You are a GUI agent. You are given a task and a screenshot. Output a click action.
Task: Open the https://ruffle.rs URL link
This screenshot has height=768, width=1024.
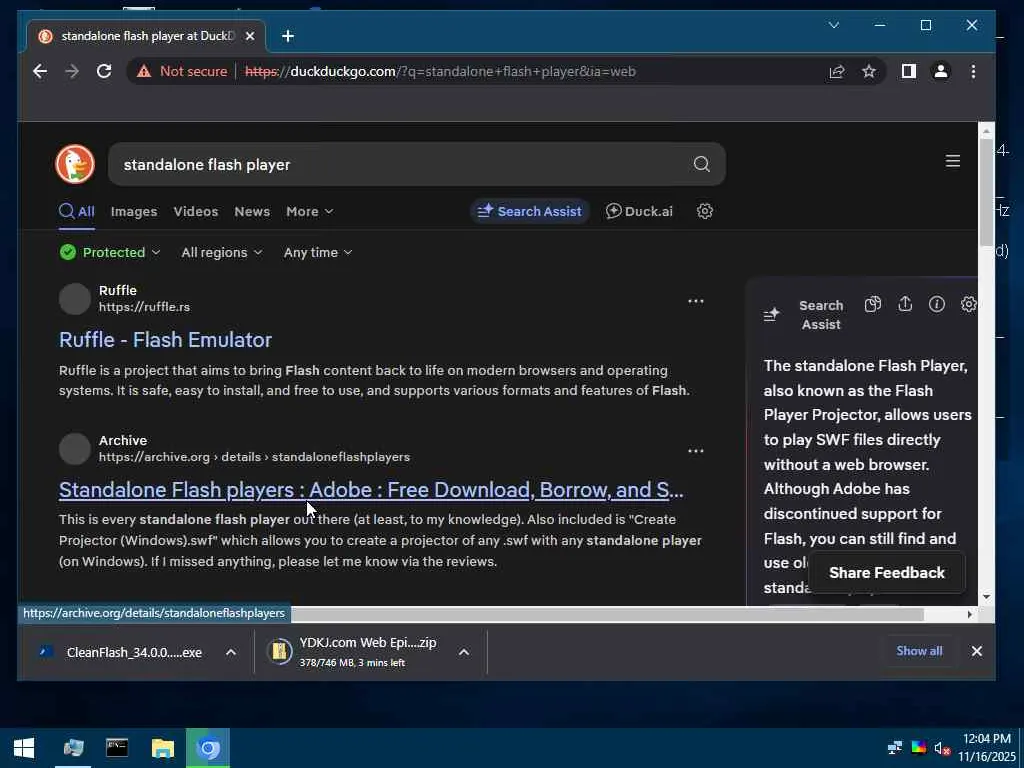pyautogui.click(x=144, y=307)
